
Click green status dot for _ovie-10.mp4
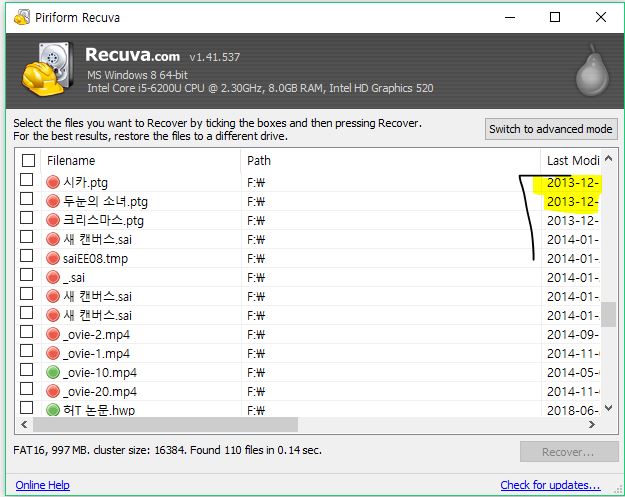coord(53,372)
